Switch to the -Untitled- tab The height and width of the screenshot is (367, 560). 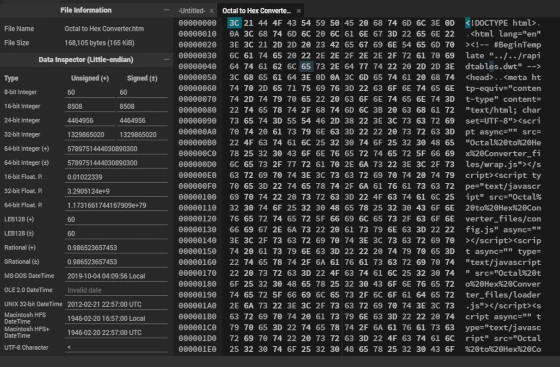click(x=192, y=11)
